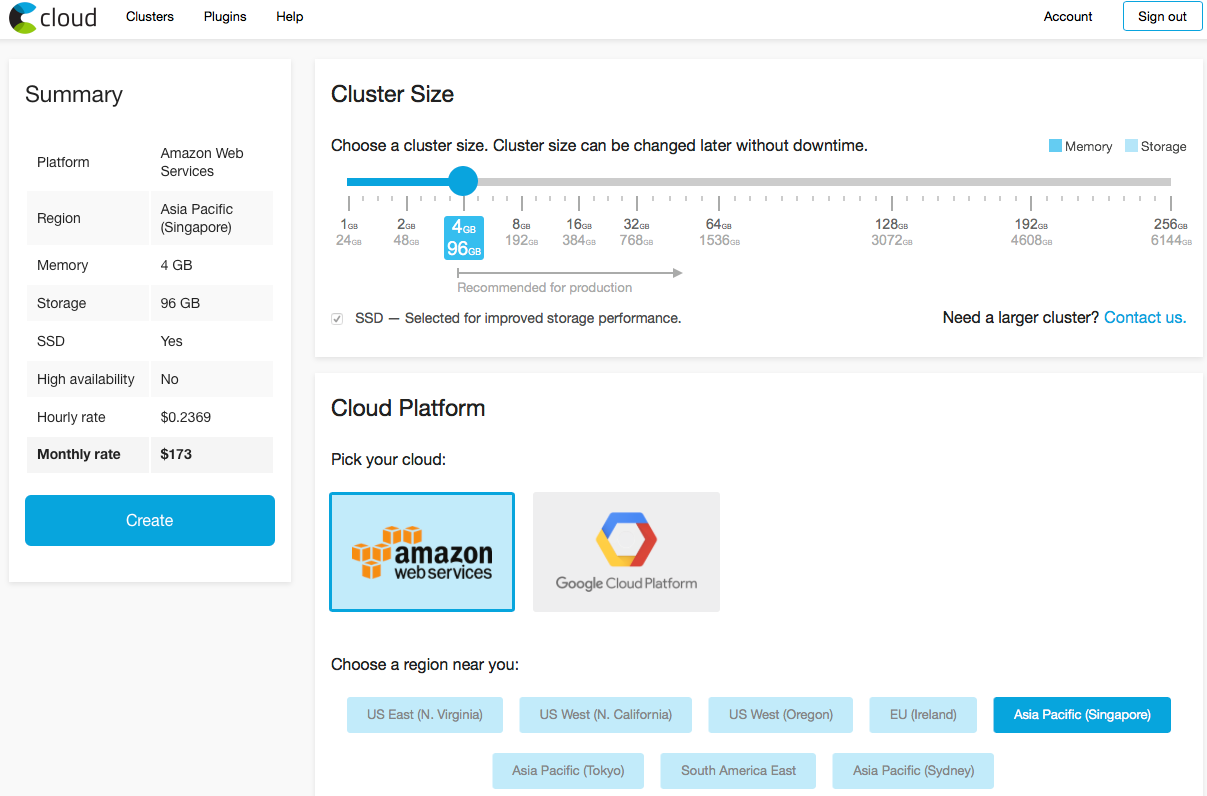Click the Monthly rate $173 value
This screenshot has width=1207, height=796.
coord(176,454)
